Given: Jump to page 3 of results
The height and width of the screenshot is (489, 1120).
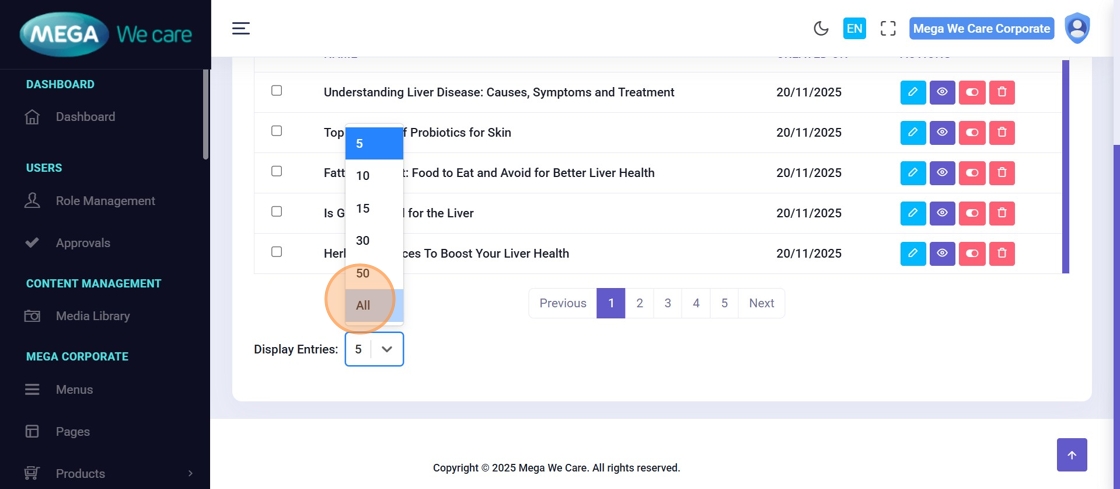Looking at the screenshot, I should pos(667,303).
